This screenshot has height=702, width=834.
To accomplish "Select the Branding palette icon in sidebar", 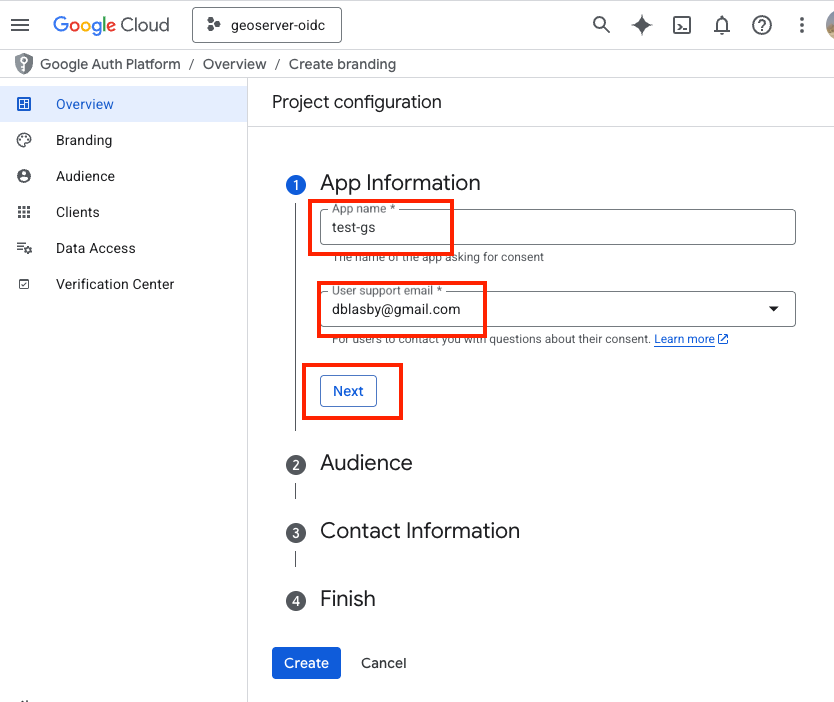I will coord(24,140).
